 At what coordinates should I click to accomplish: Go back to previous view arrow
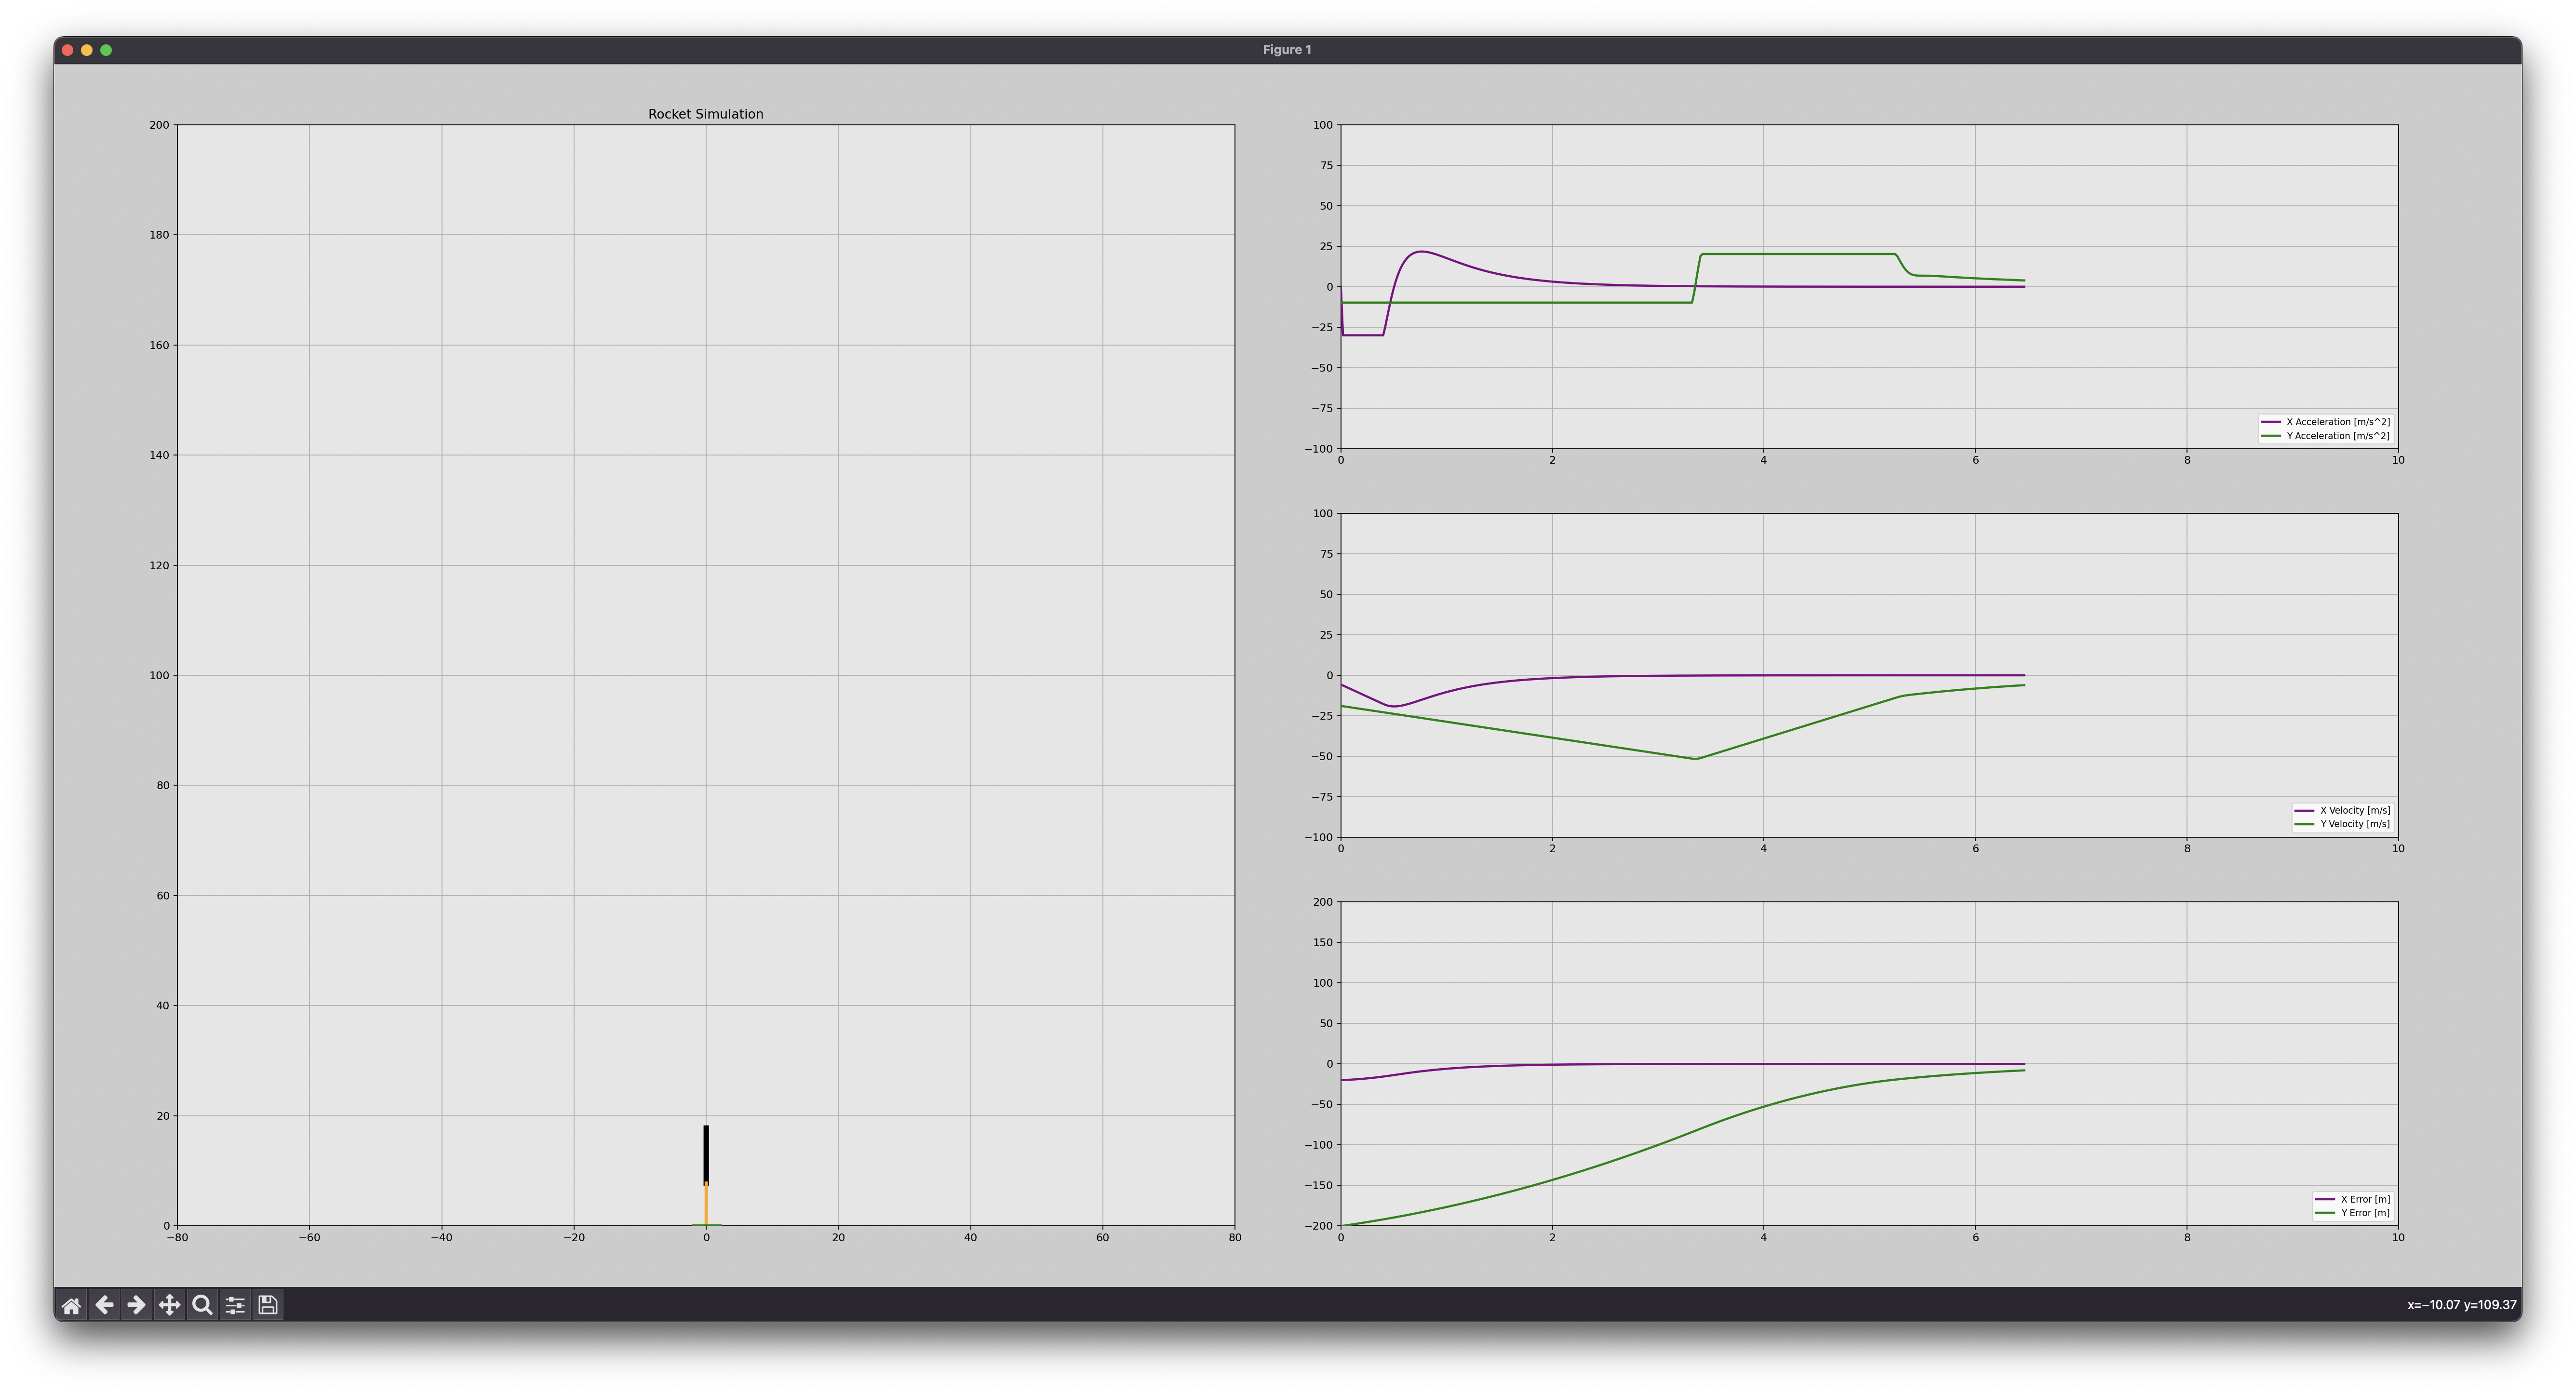coord(104,1305)
